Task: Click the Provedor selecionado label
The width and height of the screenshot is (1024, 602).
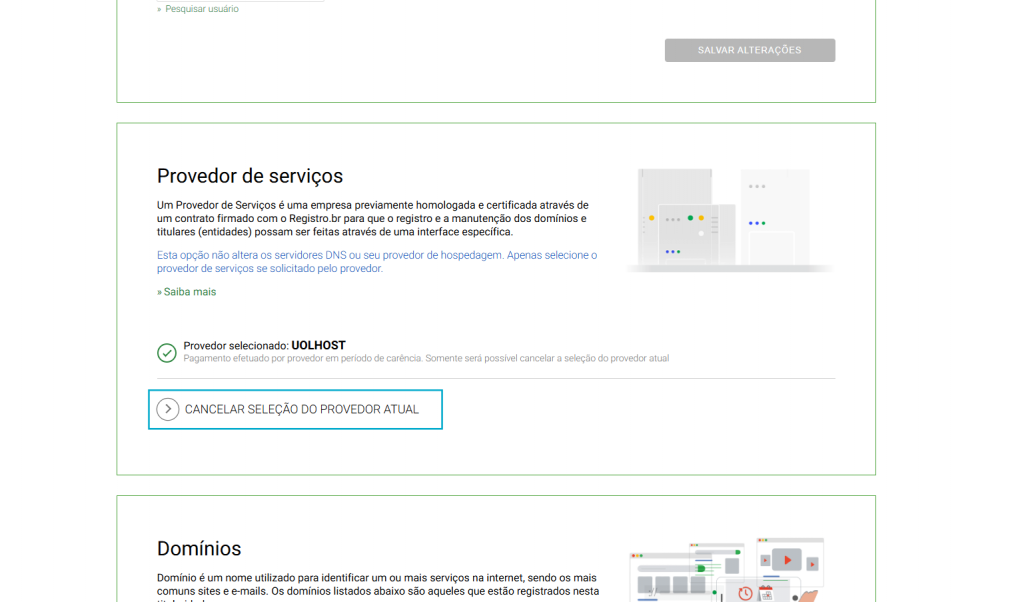Action: click(x=236, y=346)
